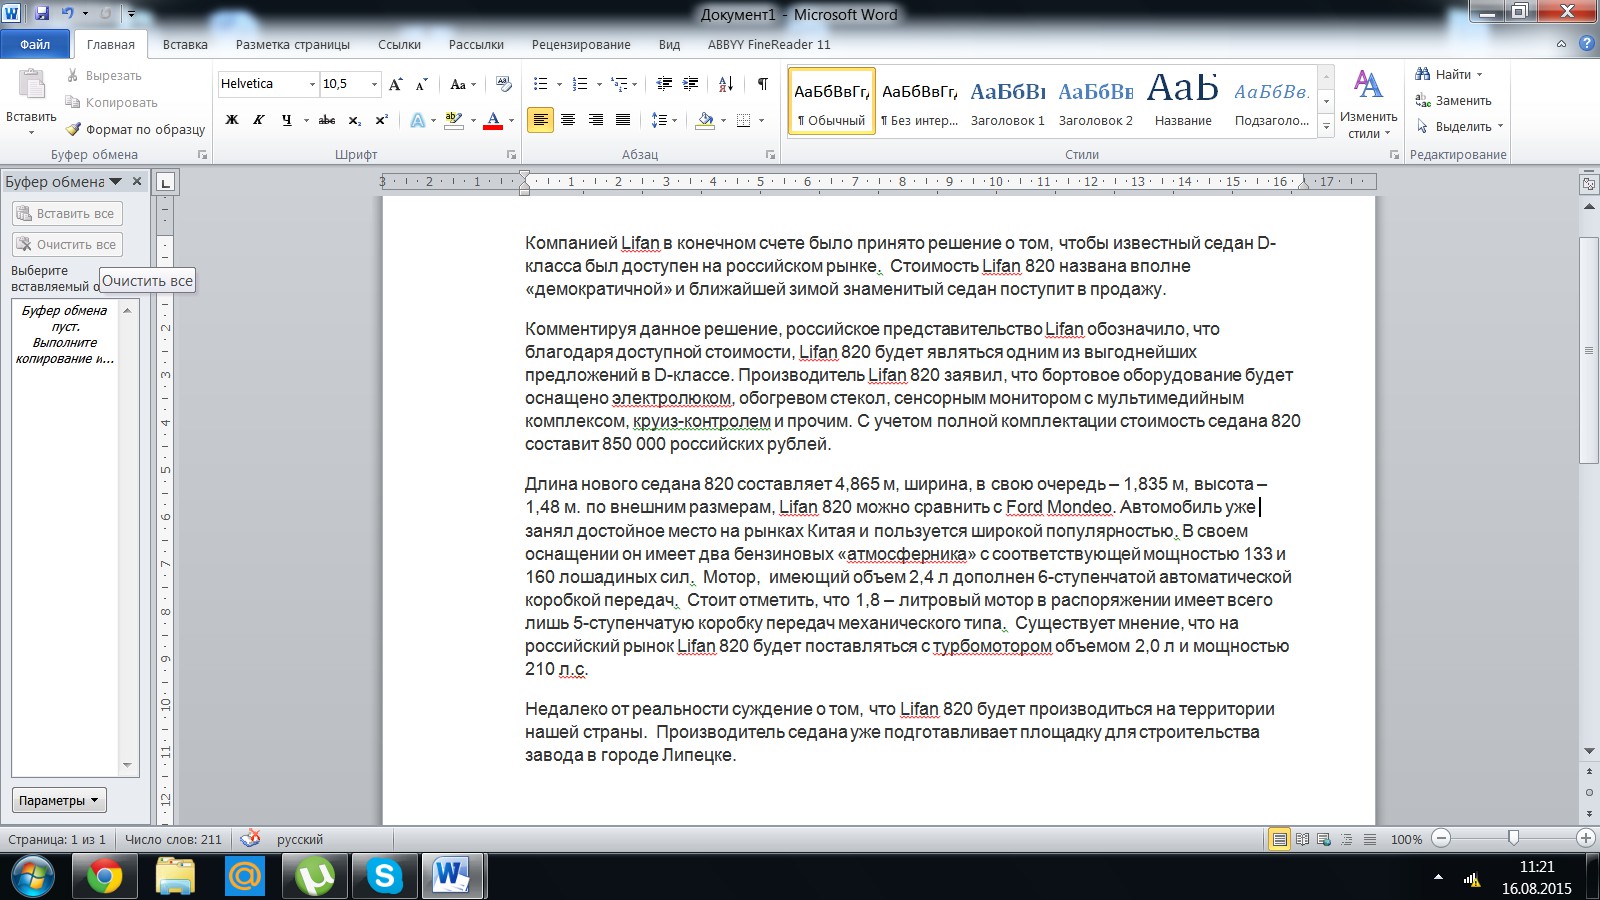Switch to Рецензирование tab
Screen dimensions: 1600x900
[581, 44]
